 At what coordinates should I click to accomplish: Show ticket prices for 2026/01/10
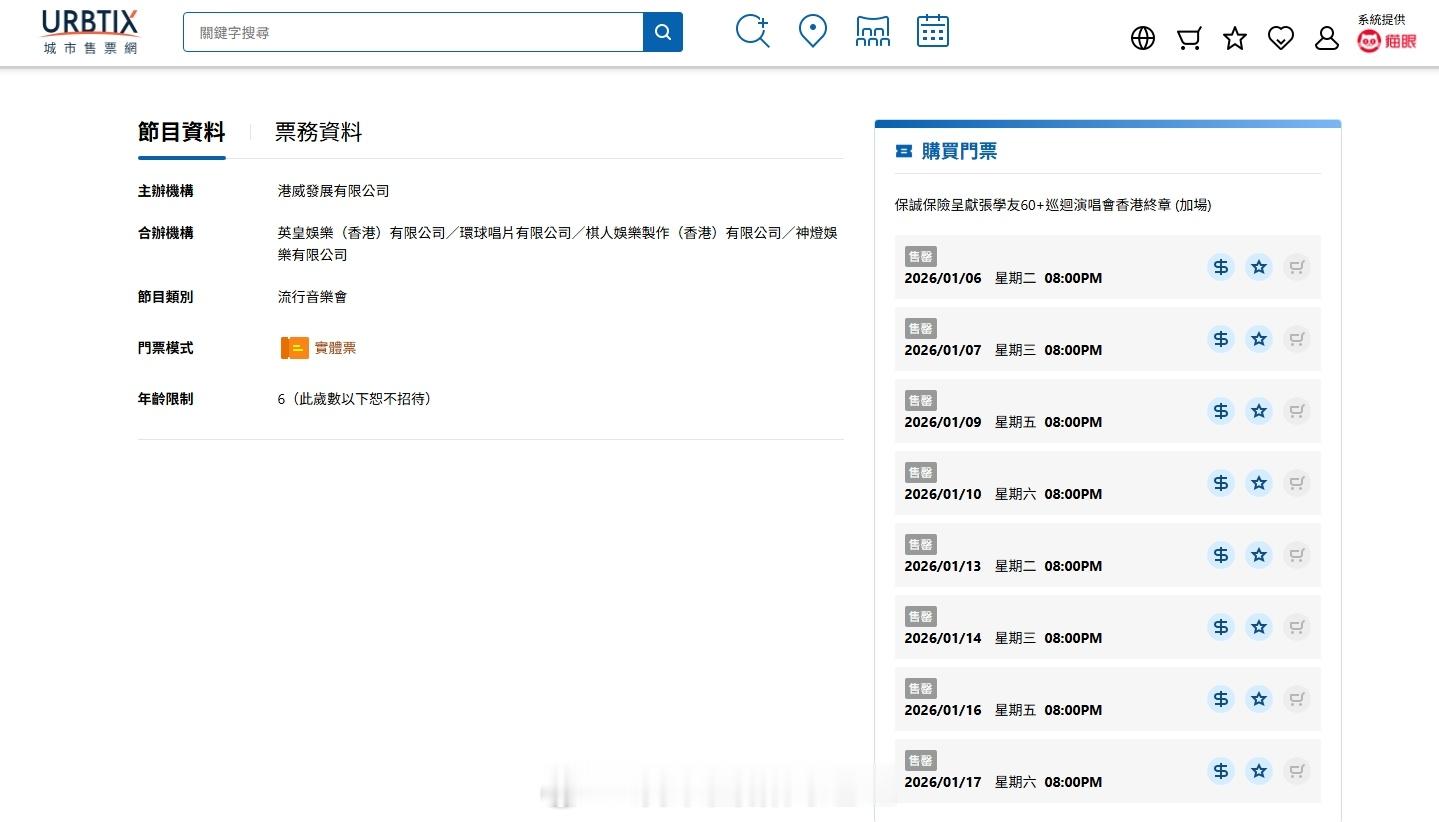click(1221, 483)
